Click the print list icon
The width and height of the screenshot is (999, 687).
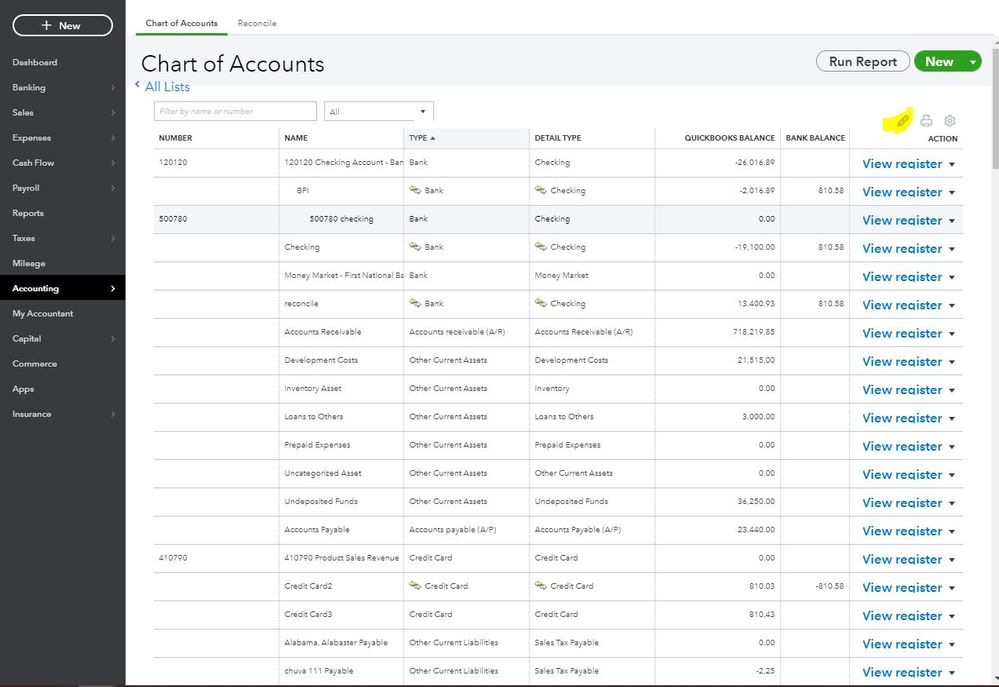click(x=926, y=120)
